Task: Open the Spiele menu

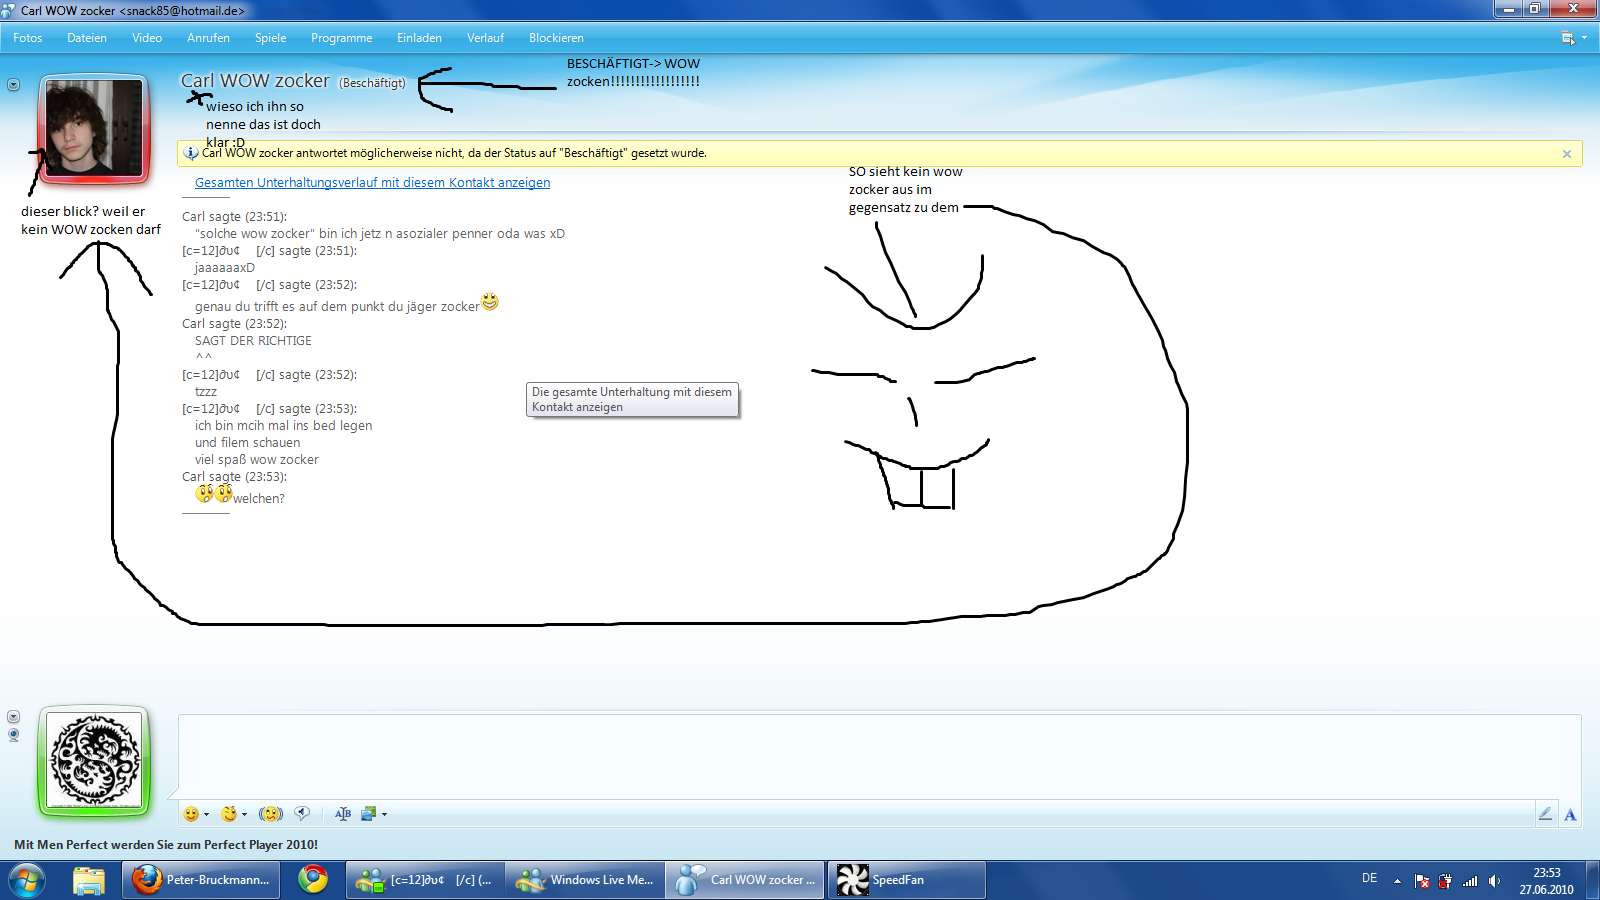Action: [270, 38]
